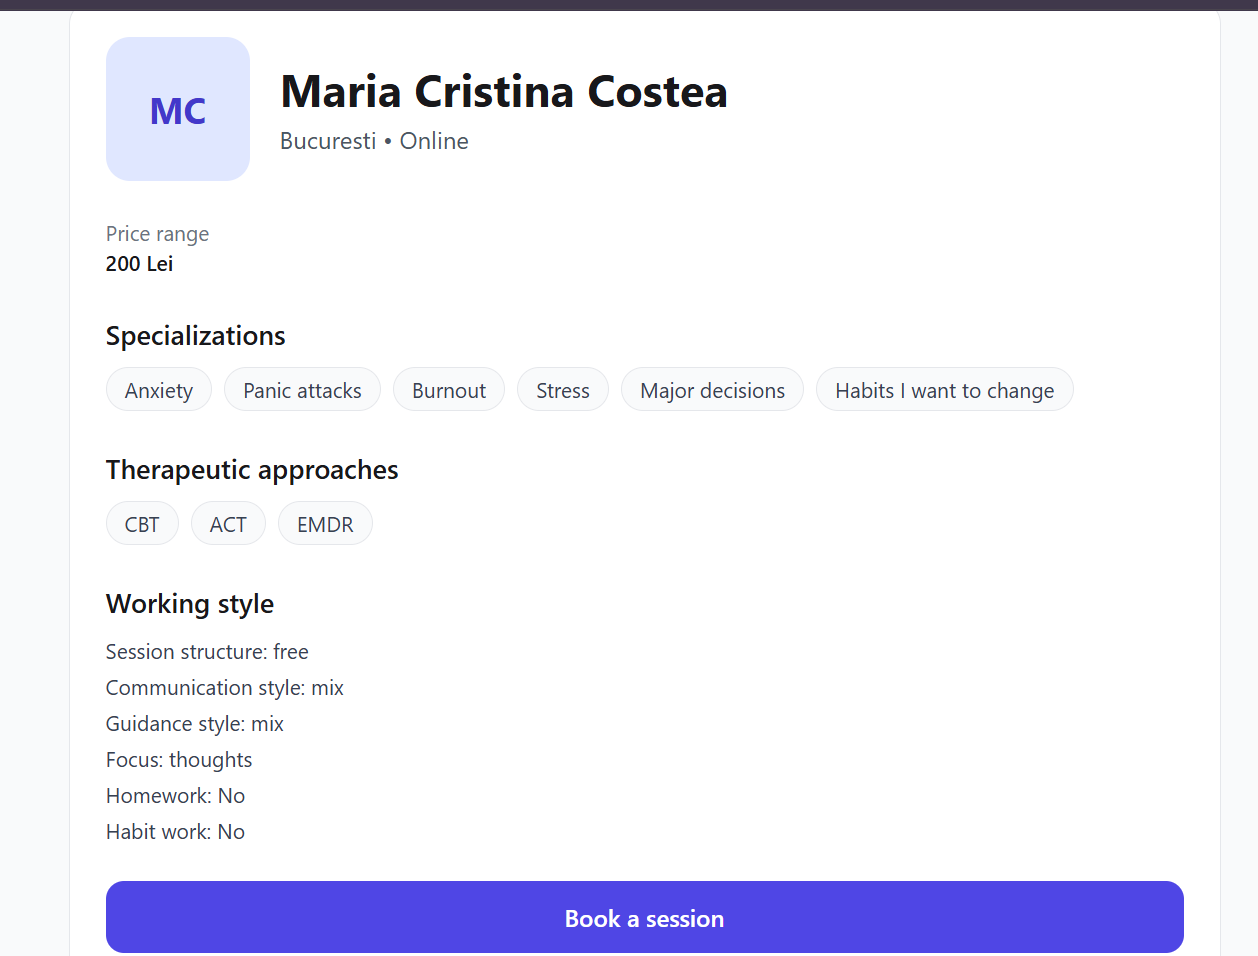The height and width of the screenshot is (956, 1258).
Task: Select the CBT approach chip
Action: tap(142, 524)
